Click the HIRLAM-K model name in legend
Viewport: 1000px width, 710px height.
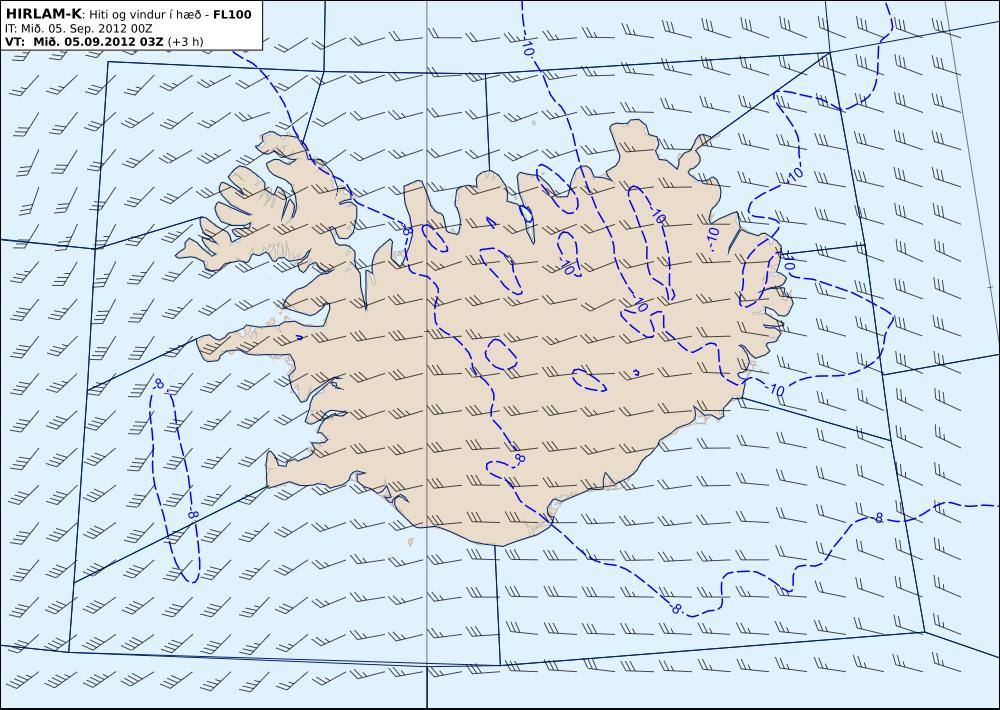tap(43, 14)
